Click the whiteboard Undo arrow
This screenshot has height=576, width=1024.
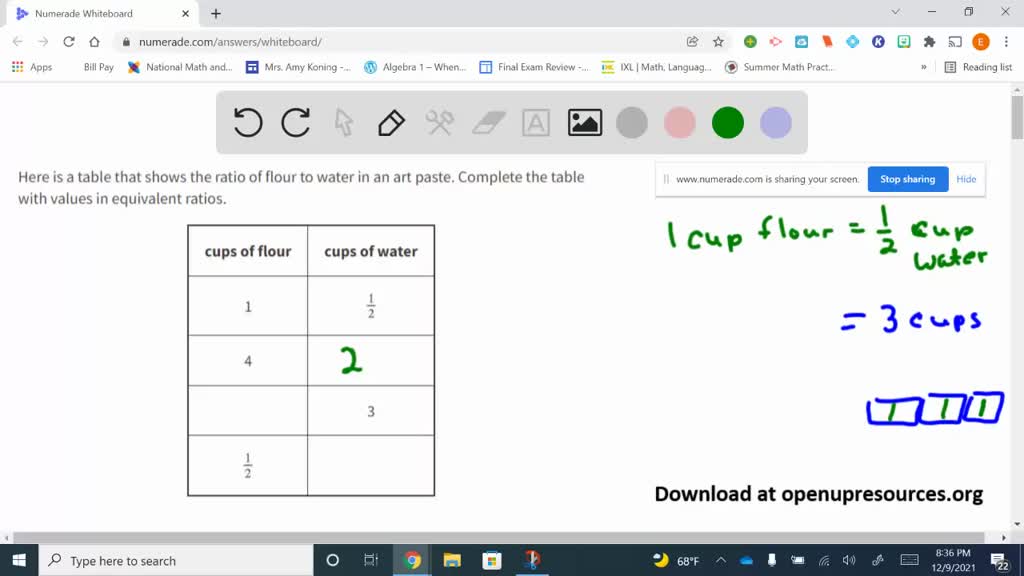tap(248, 123)
